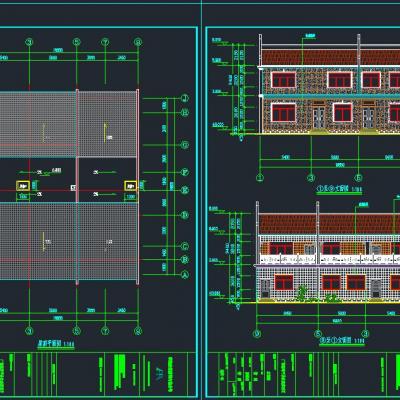The width and height of the screenshot is (400, 400).
Task: Select the ±0.000 level mark of 1-9 elevation
Action: pos(218,125)
